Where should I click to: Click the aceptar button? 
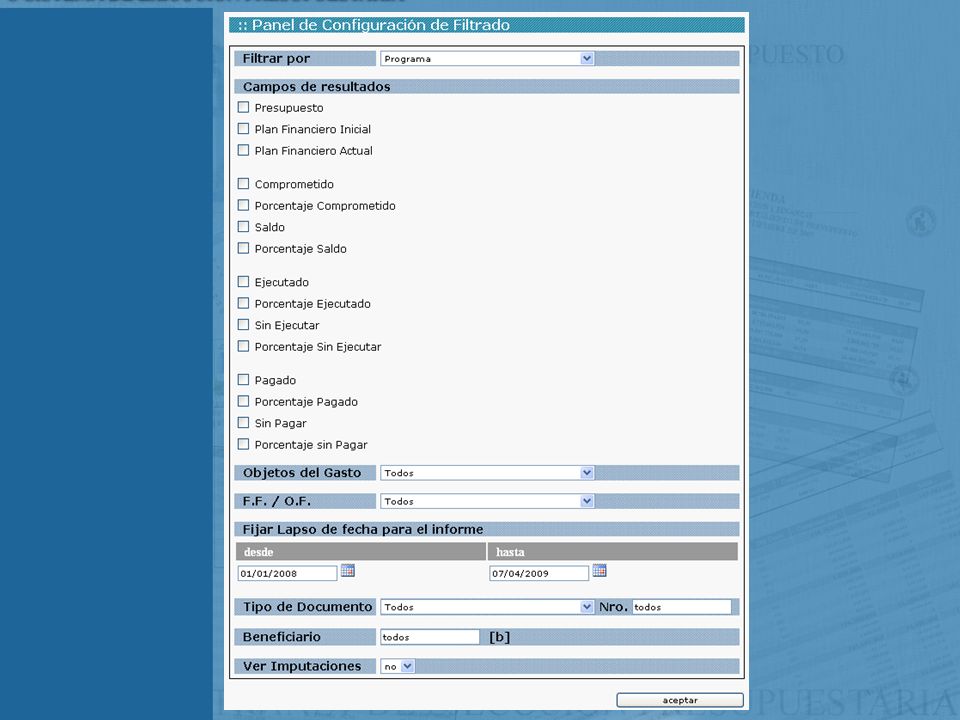pyautogui.click(x=680, y=700)
